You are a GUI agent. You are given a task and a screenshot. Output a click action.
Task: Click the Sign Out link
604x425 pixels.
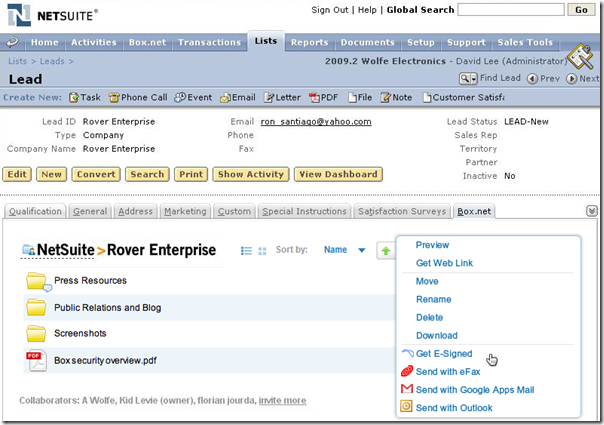[330, 10]
